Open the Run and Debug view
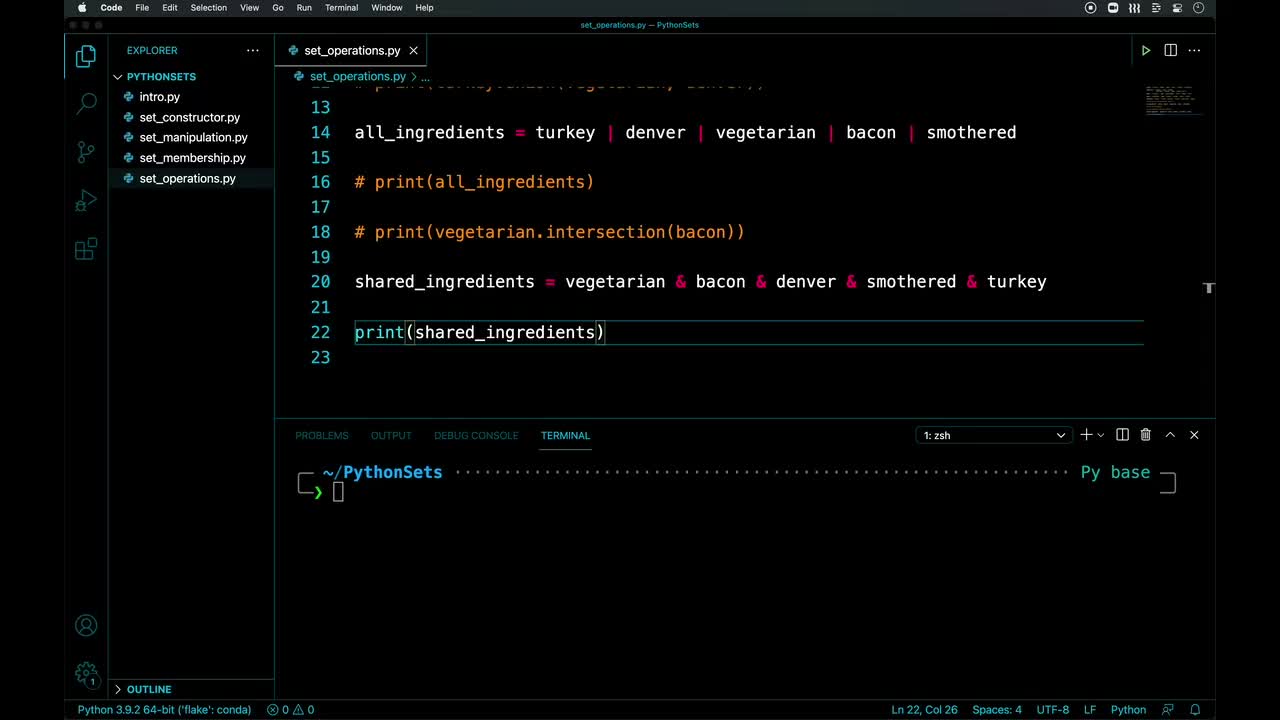 click(85, 200)
